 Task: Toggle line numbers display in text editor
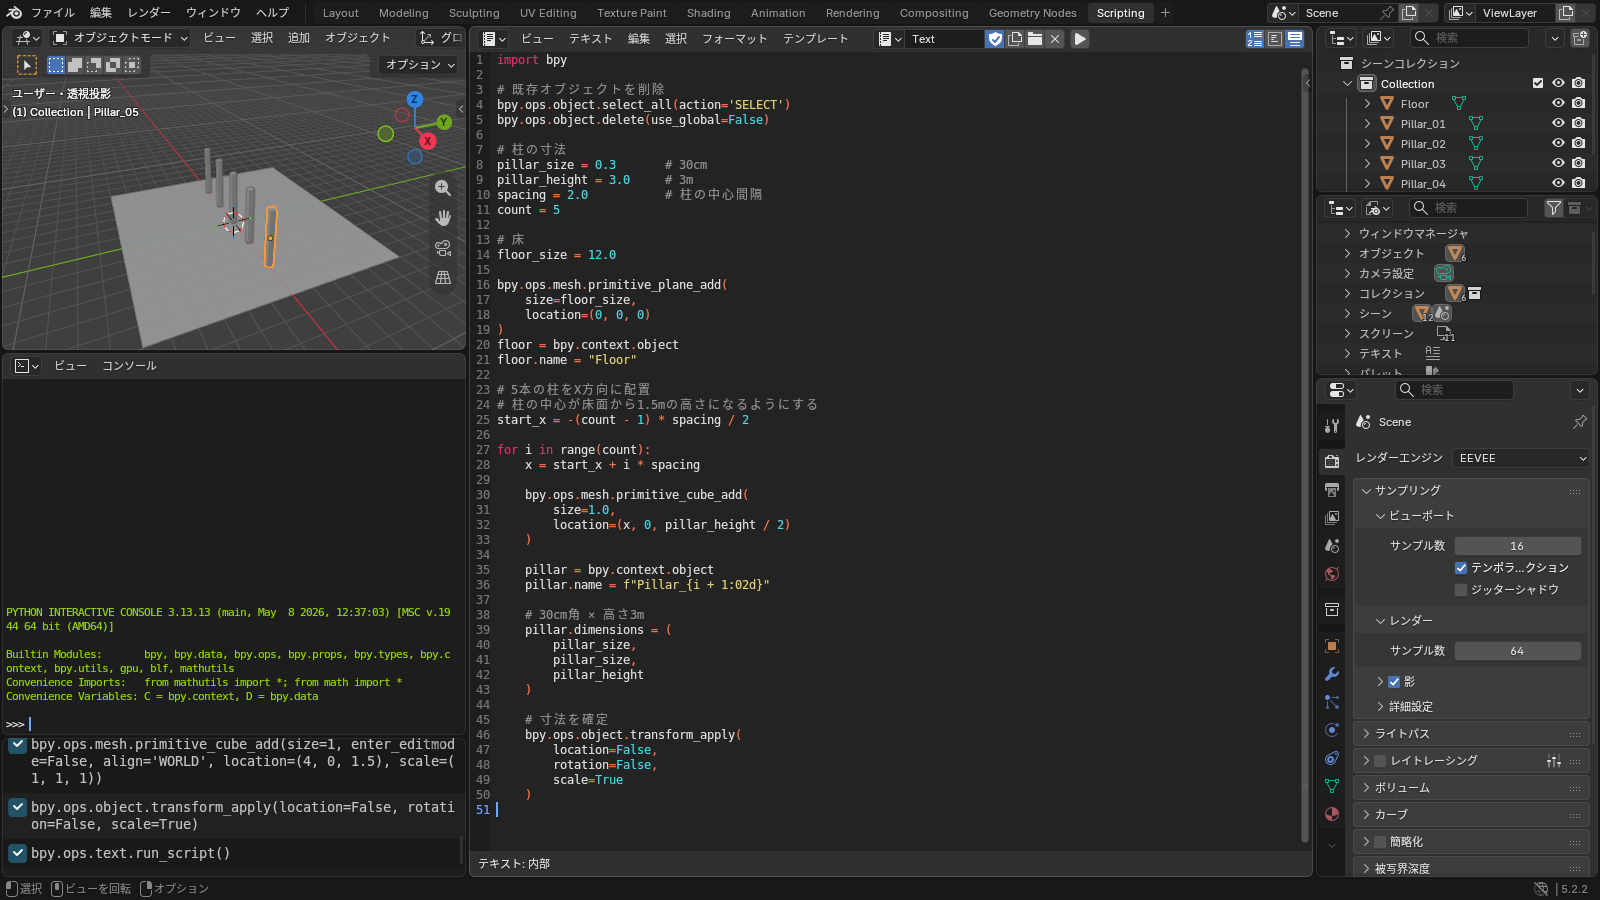click(x=1255, y=39)
